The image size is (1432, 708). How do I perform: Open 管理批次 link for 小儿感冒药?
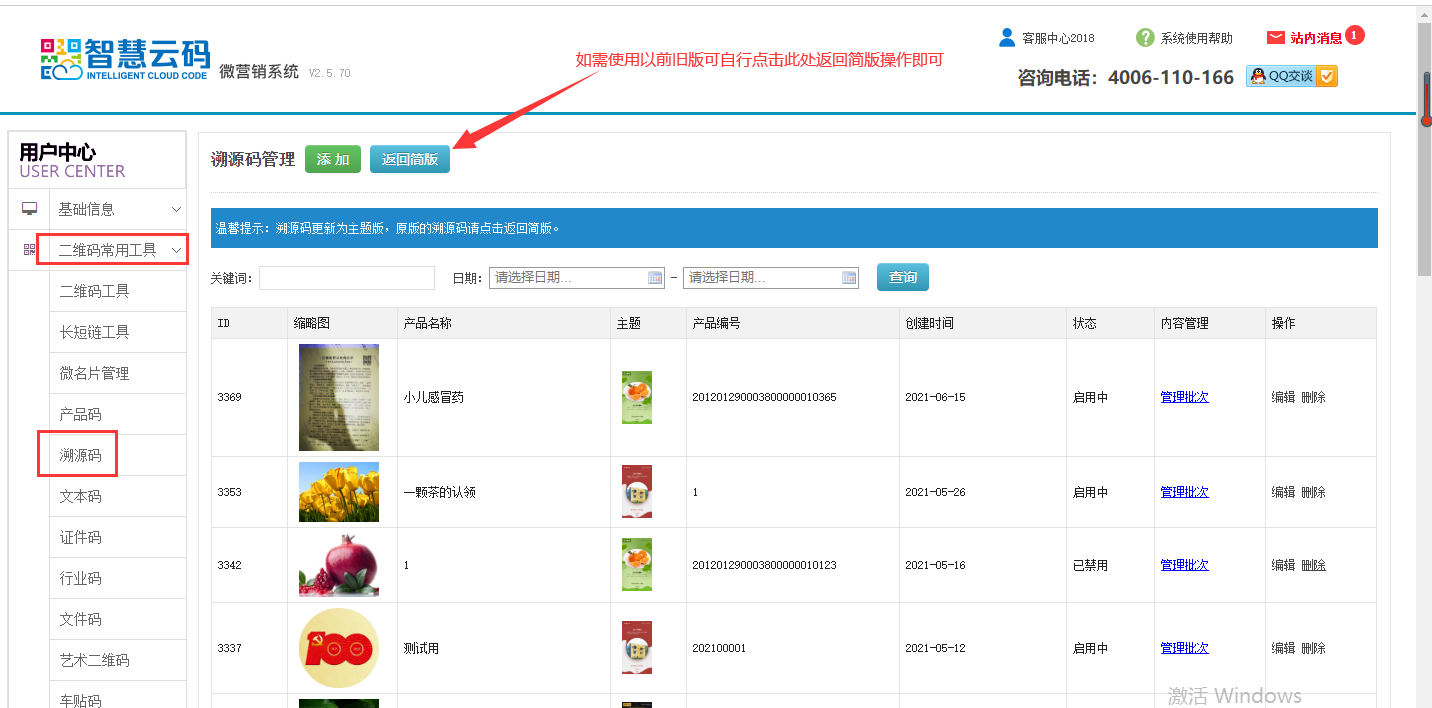point(1184,397)
